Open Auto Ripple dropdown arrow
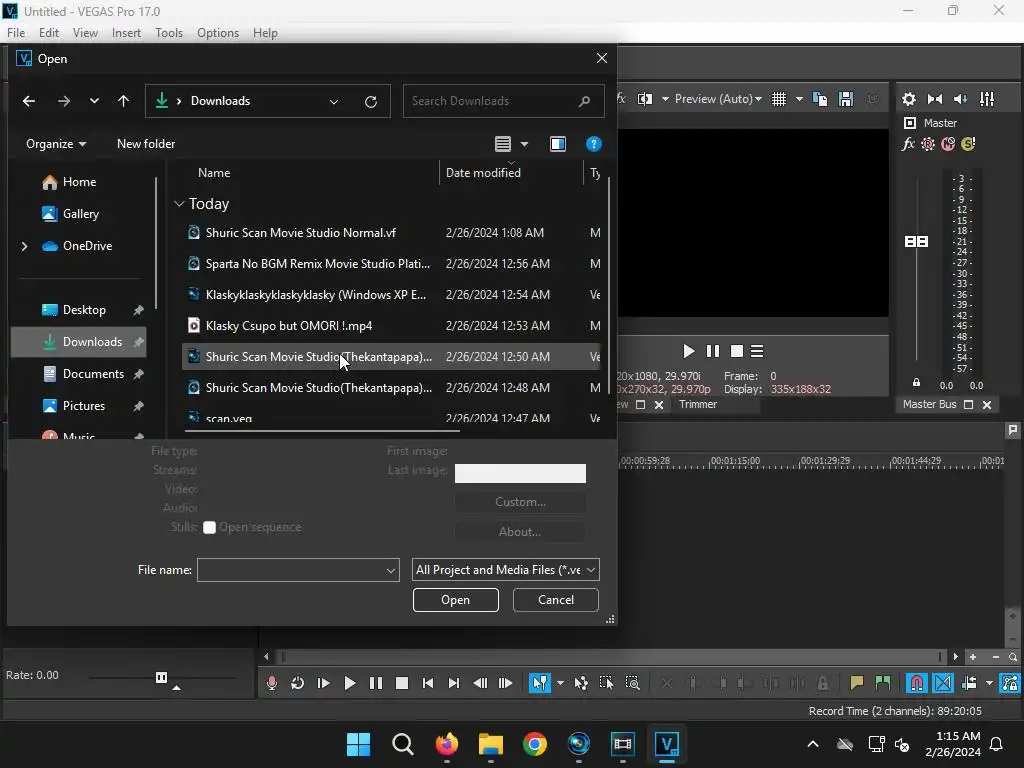 coord(989,683)
